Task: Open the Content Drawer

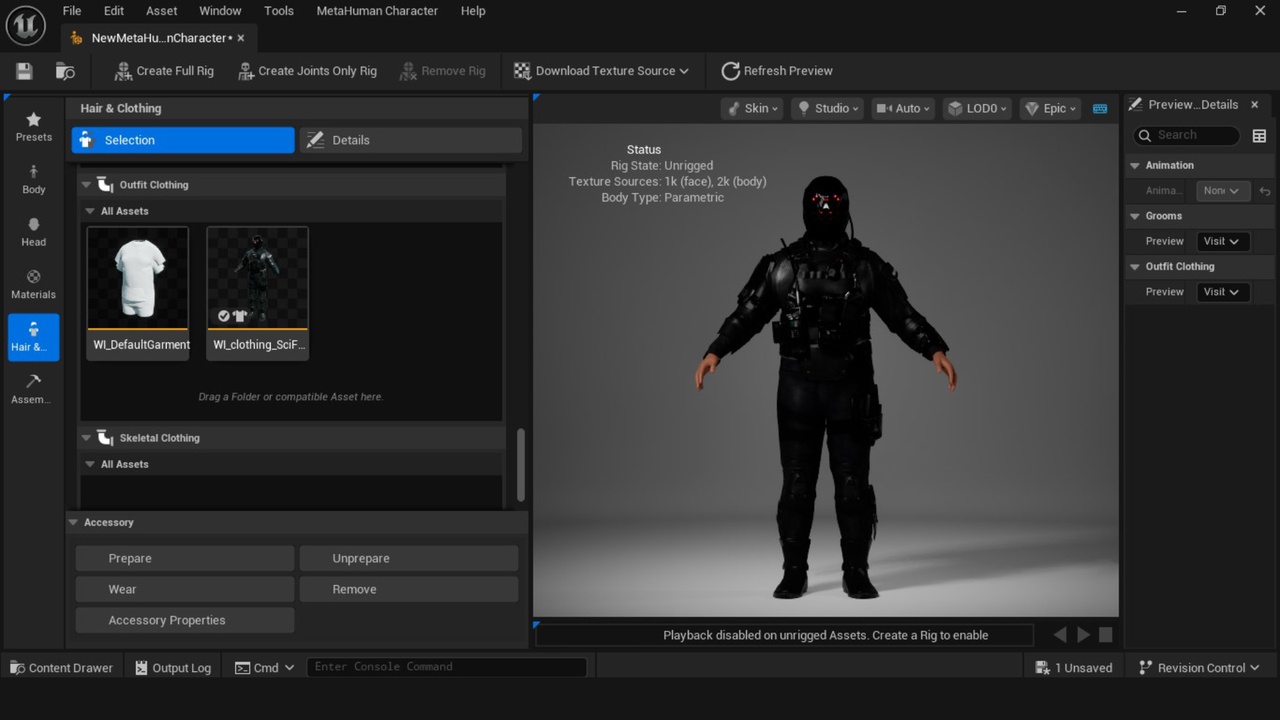Action: coord(62,668)
